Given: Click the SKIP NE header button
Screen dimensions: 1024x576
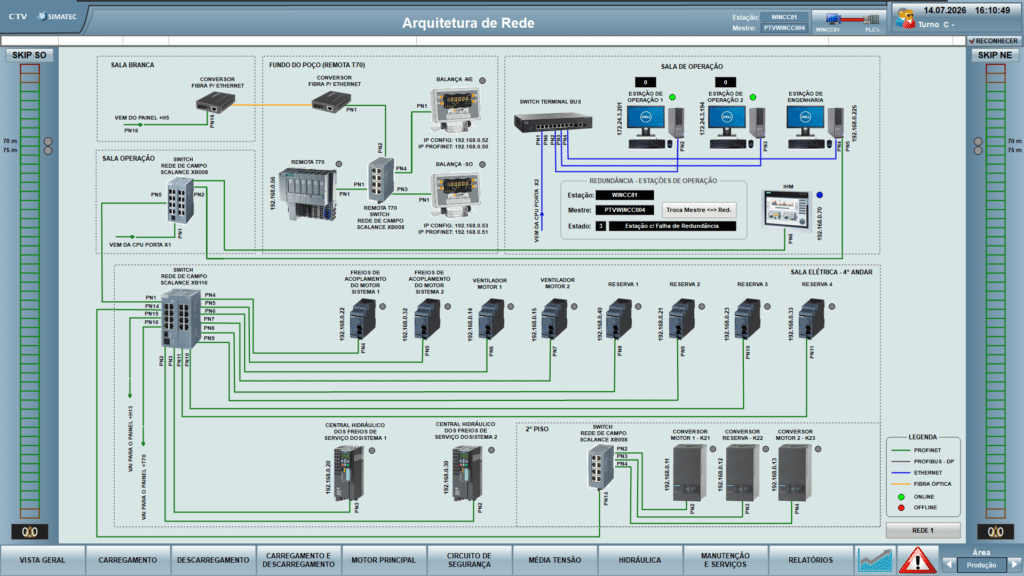Looking at the screenshot, I should coord(995,55).
